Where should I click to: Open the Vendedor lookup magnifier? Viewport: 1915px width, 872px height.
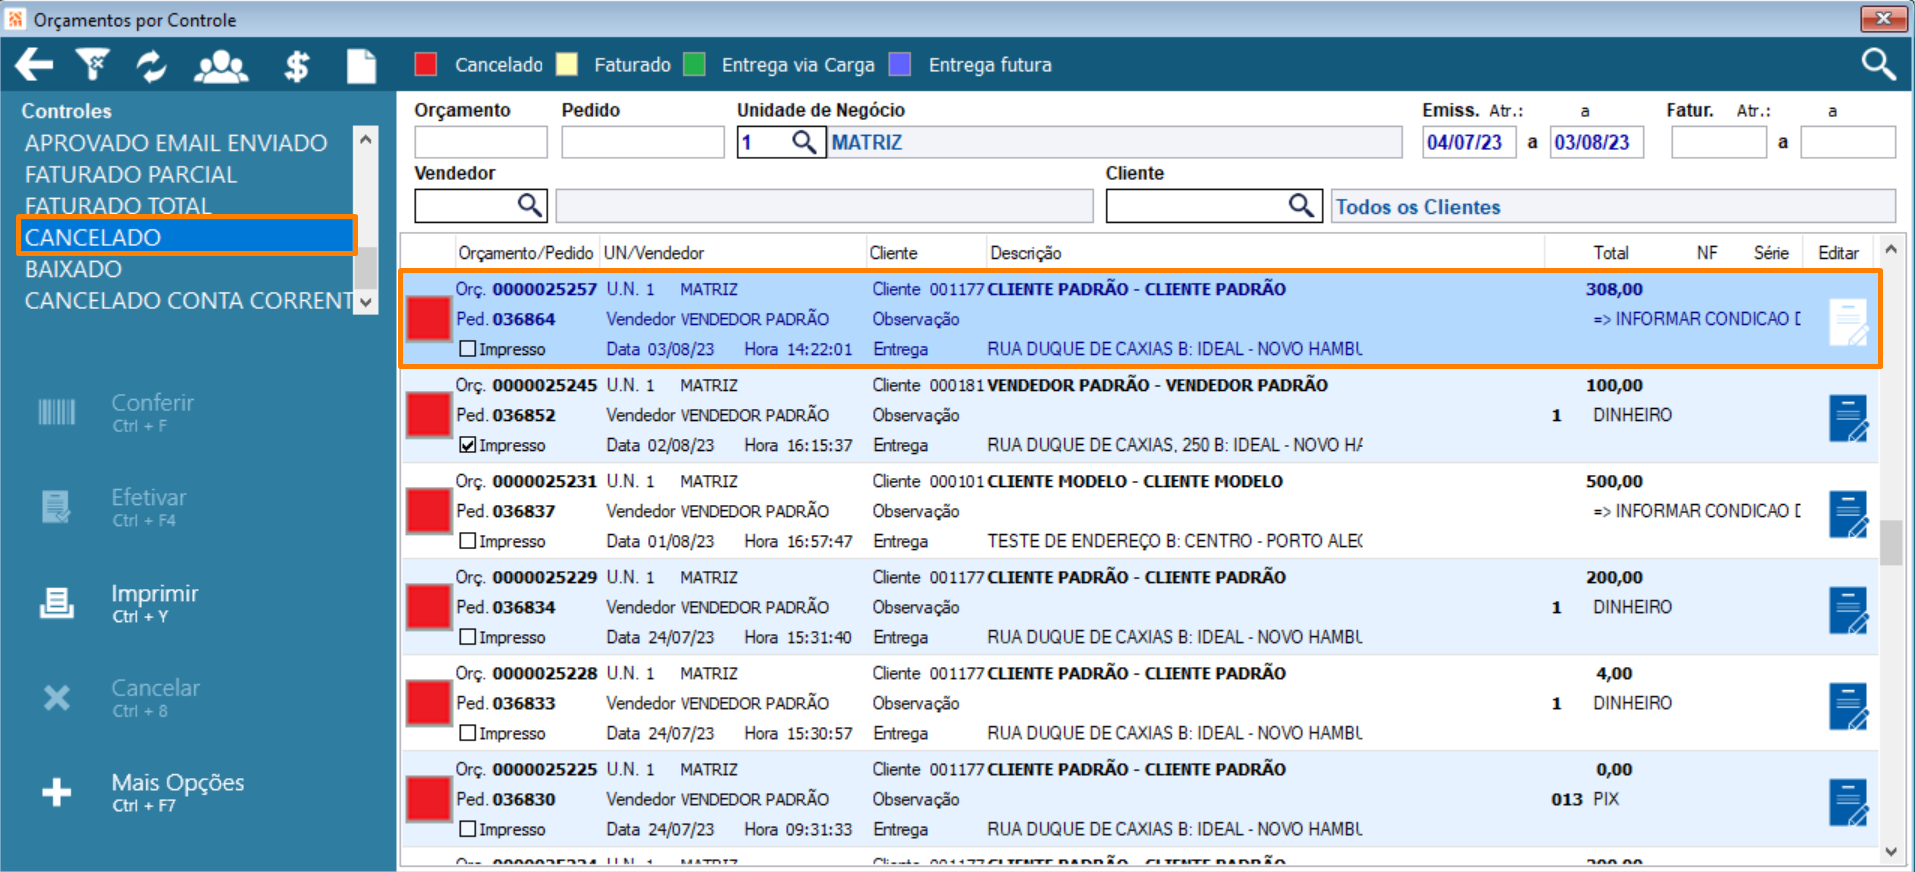(530, 205)
